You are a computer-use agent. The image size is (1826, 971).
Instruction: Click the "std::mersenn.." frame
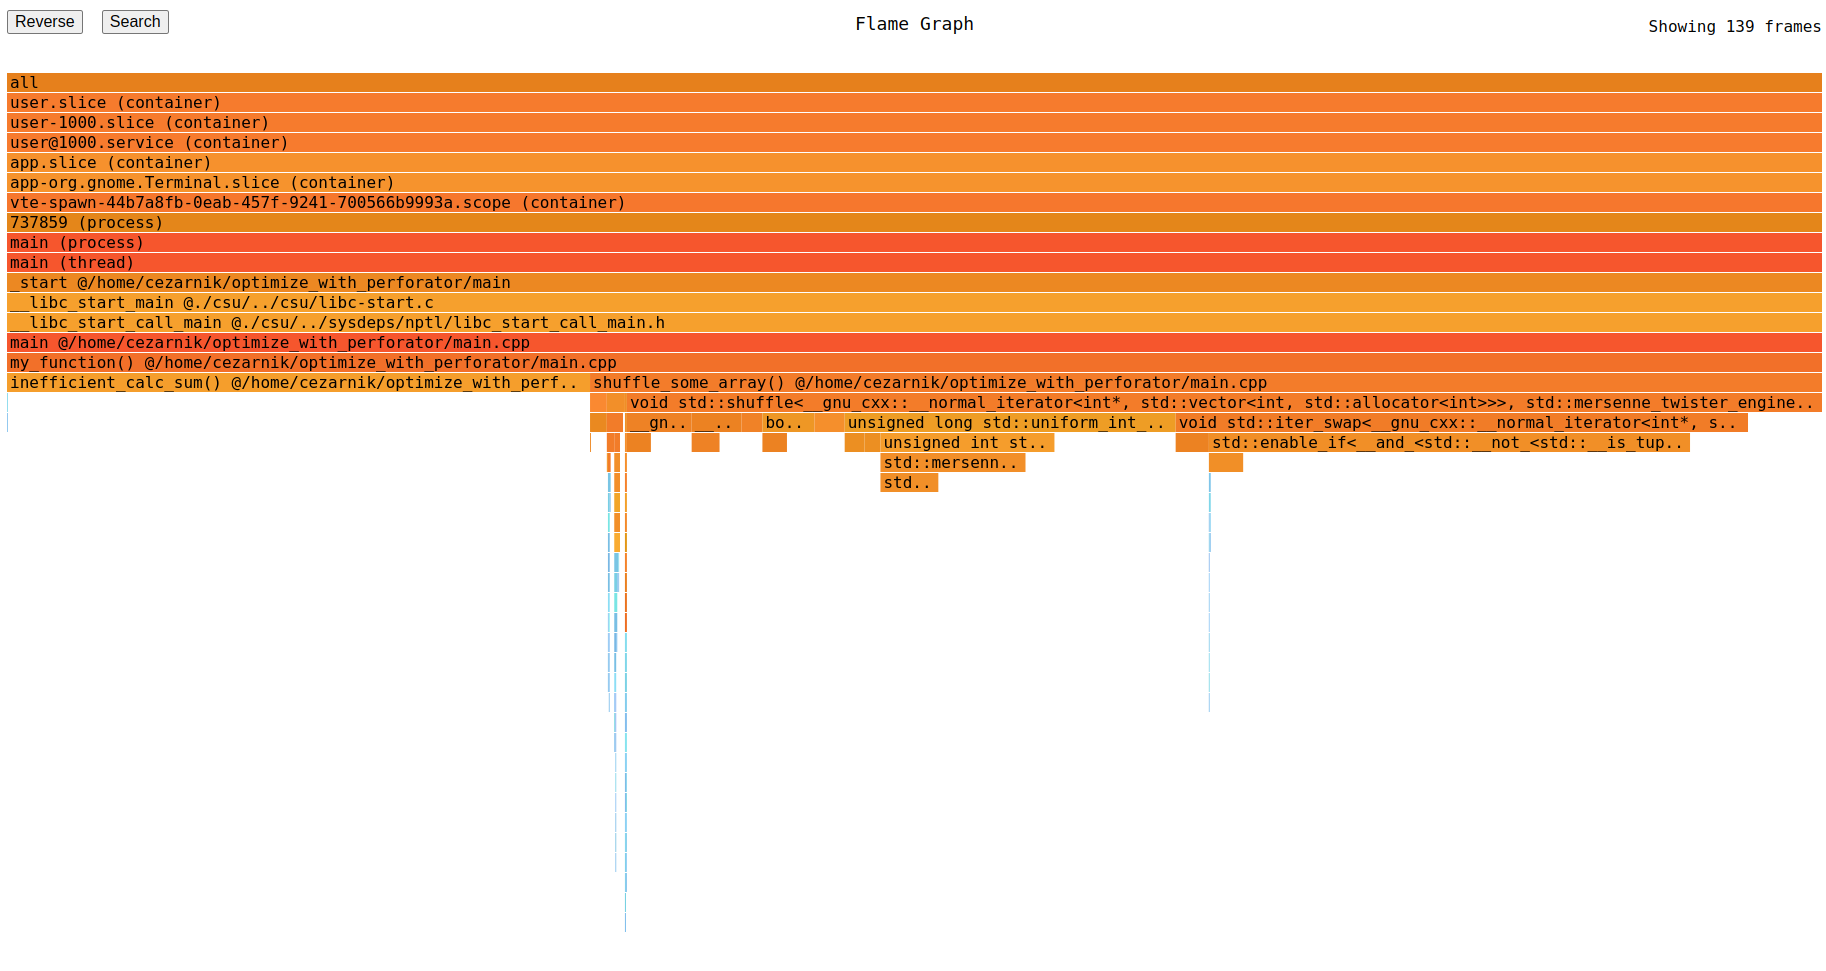tap(951, 462)
